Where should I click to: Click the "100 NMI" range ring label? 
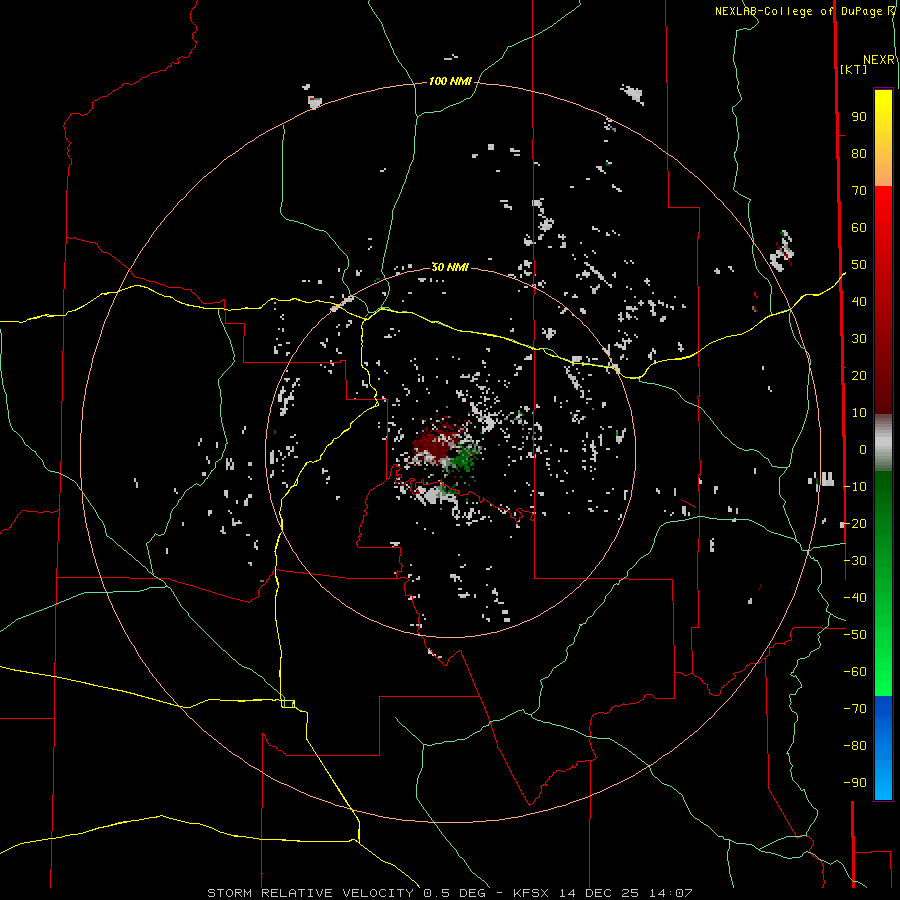pos(450,81)
